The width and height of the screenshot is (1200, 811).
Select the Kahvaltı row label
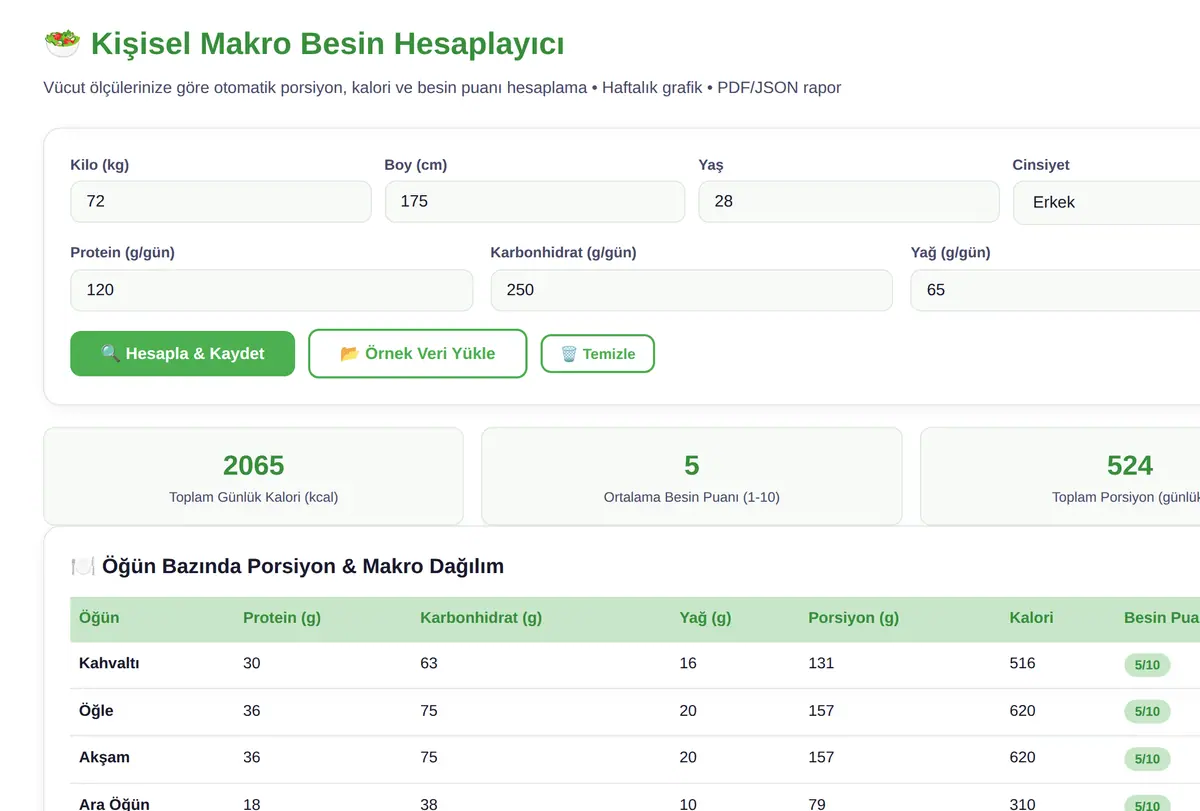coord(109,663)
